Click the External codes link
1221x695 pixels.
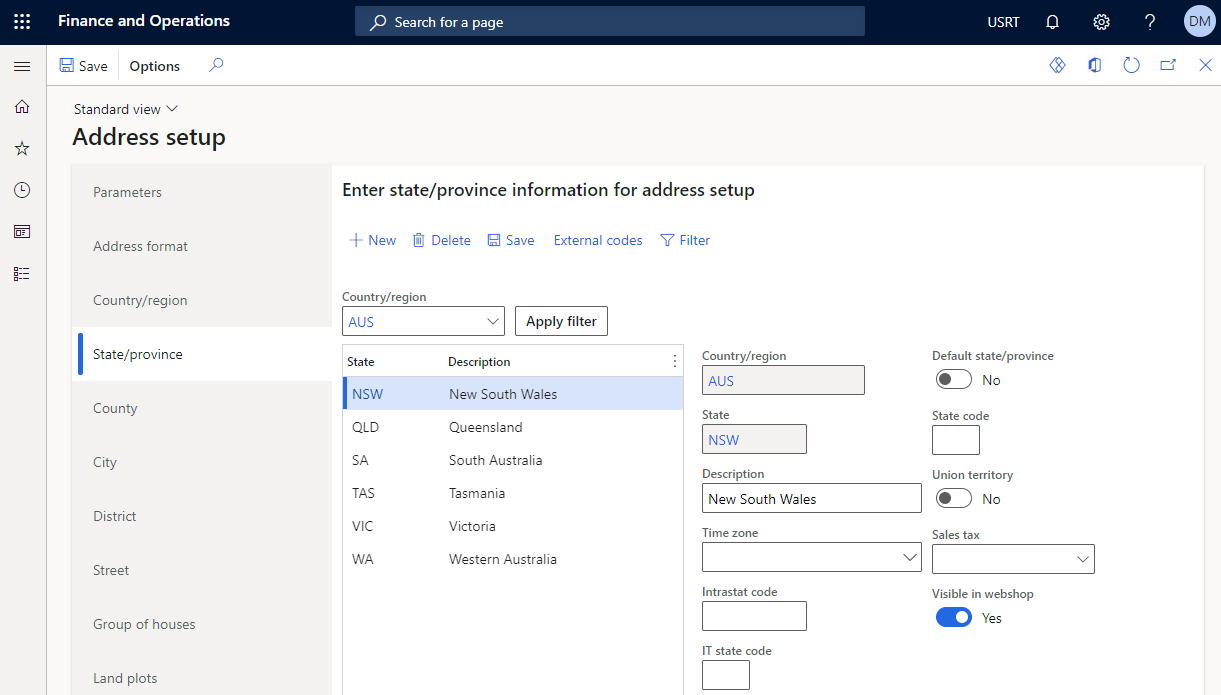tap(598, 240)
